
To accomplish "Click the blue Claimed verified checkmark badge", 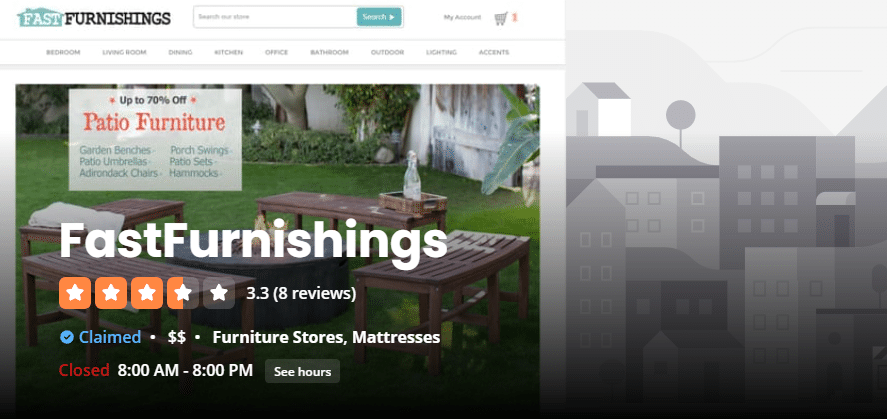I will pyautogui.click(x=67, y=338).
